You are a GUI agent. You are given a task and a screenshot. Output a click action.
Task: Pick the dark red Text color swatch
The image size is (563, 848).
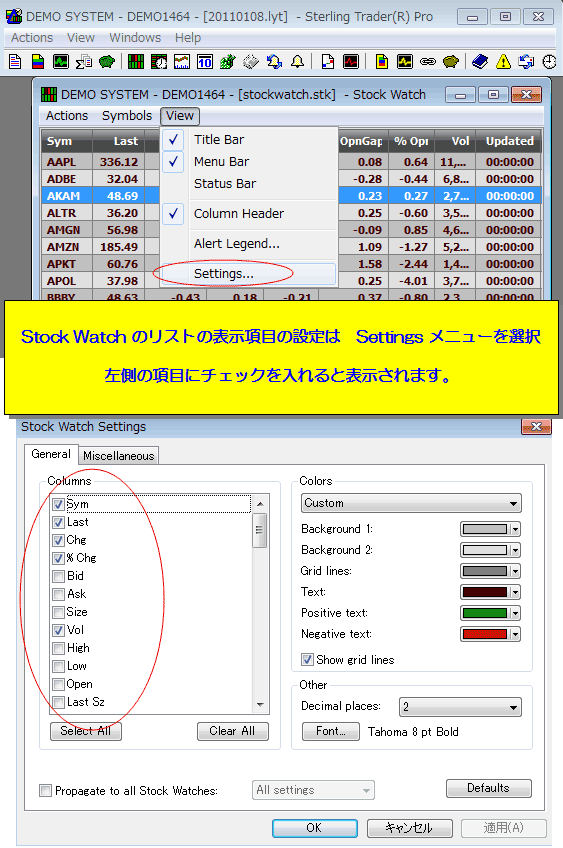coord(485,592)
